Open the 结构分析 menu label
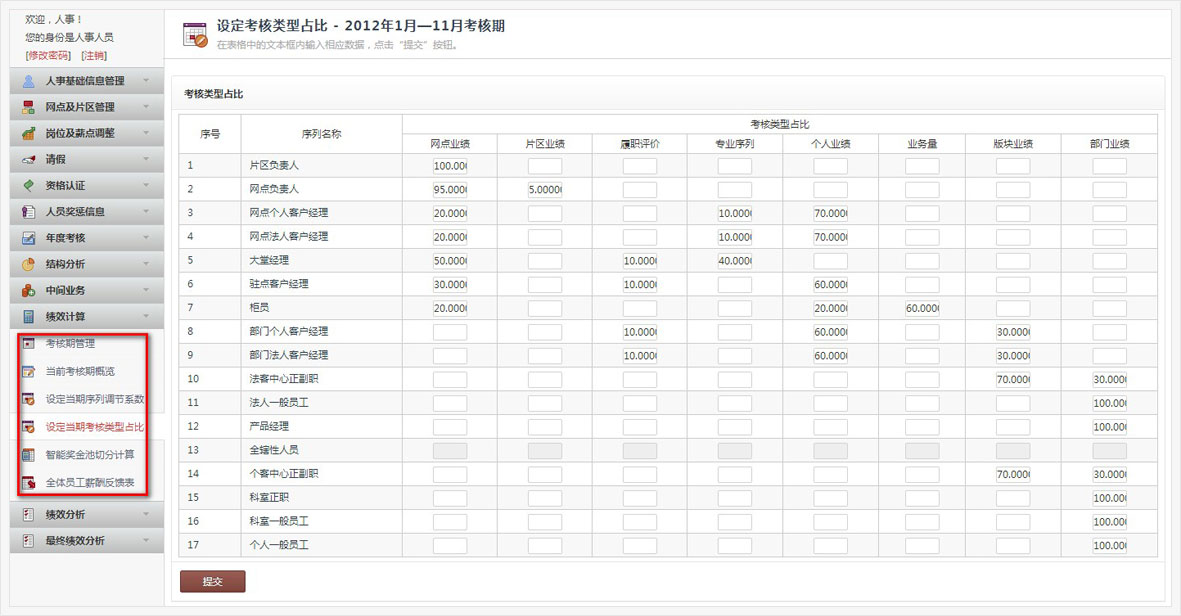Screen dimensions: 1181x616 point(65,264)
